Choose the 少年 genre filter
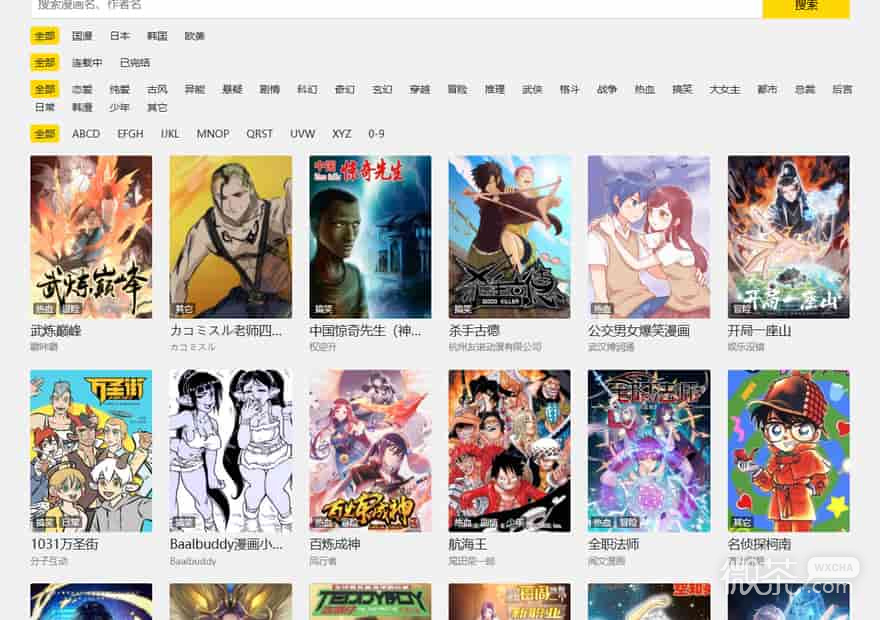This screenshot has width=880, height=620. (120, 107)
